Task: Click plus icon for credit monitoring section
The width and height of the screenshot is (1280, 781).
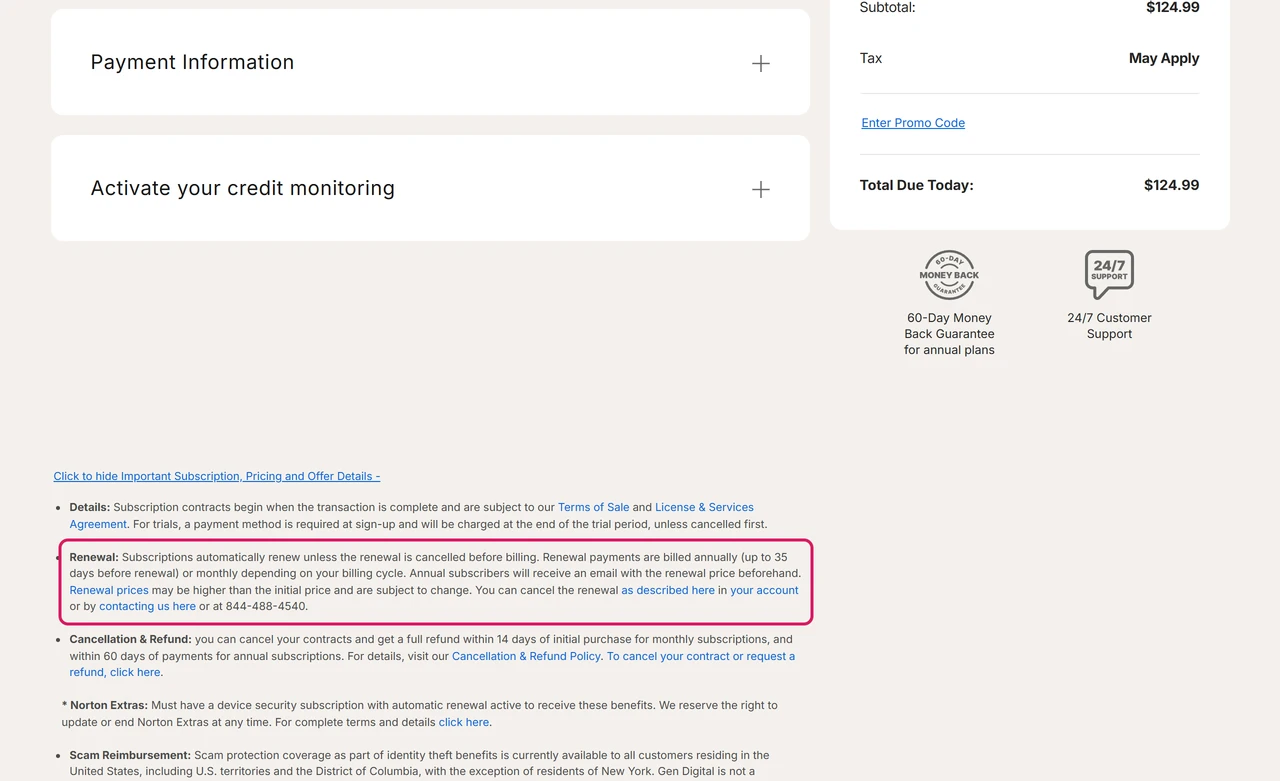Action: (761, 189)
